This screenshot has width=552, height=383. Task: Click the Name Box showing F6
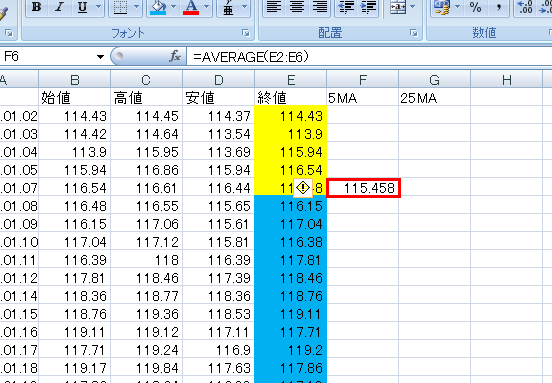click(x=48, y=56)
